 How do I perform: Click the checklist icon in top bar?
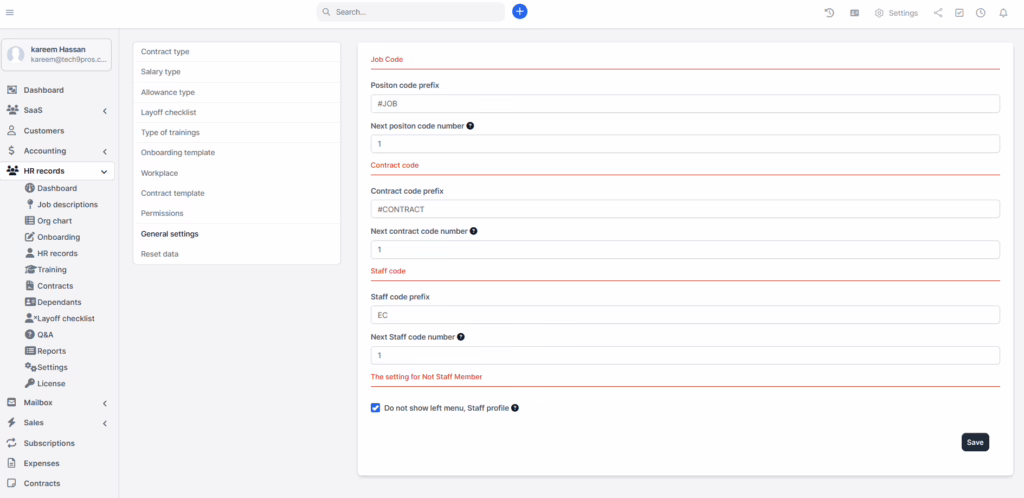[959, 13]
